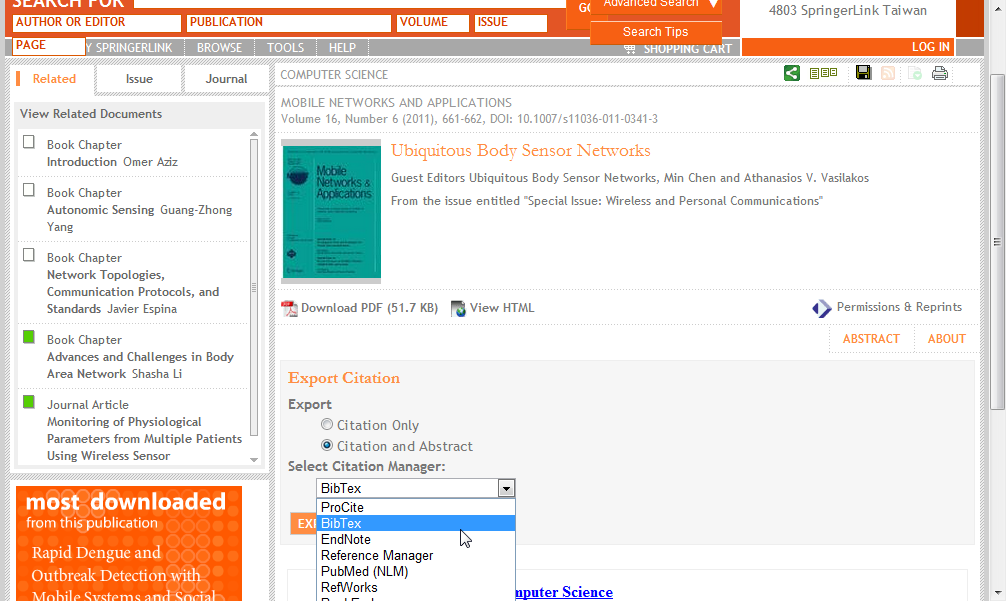Click the View HTML link
Viewport: 1006px width, 601px height.
[502, 308]
